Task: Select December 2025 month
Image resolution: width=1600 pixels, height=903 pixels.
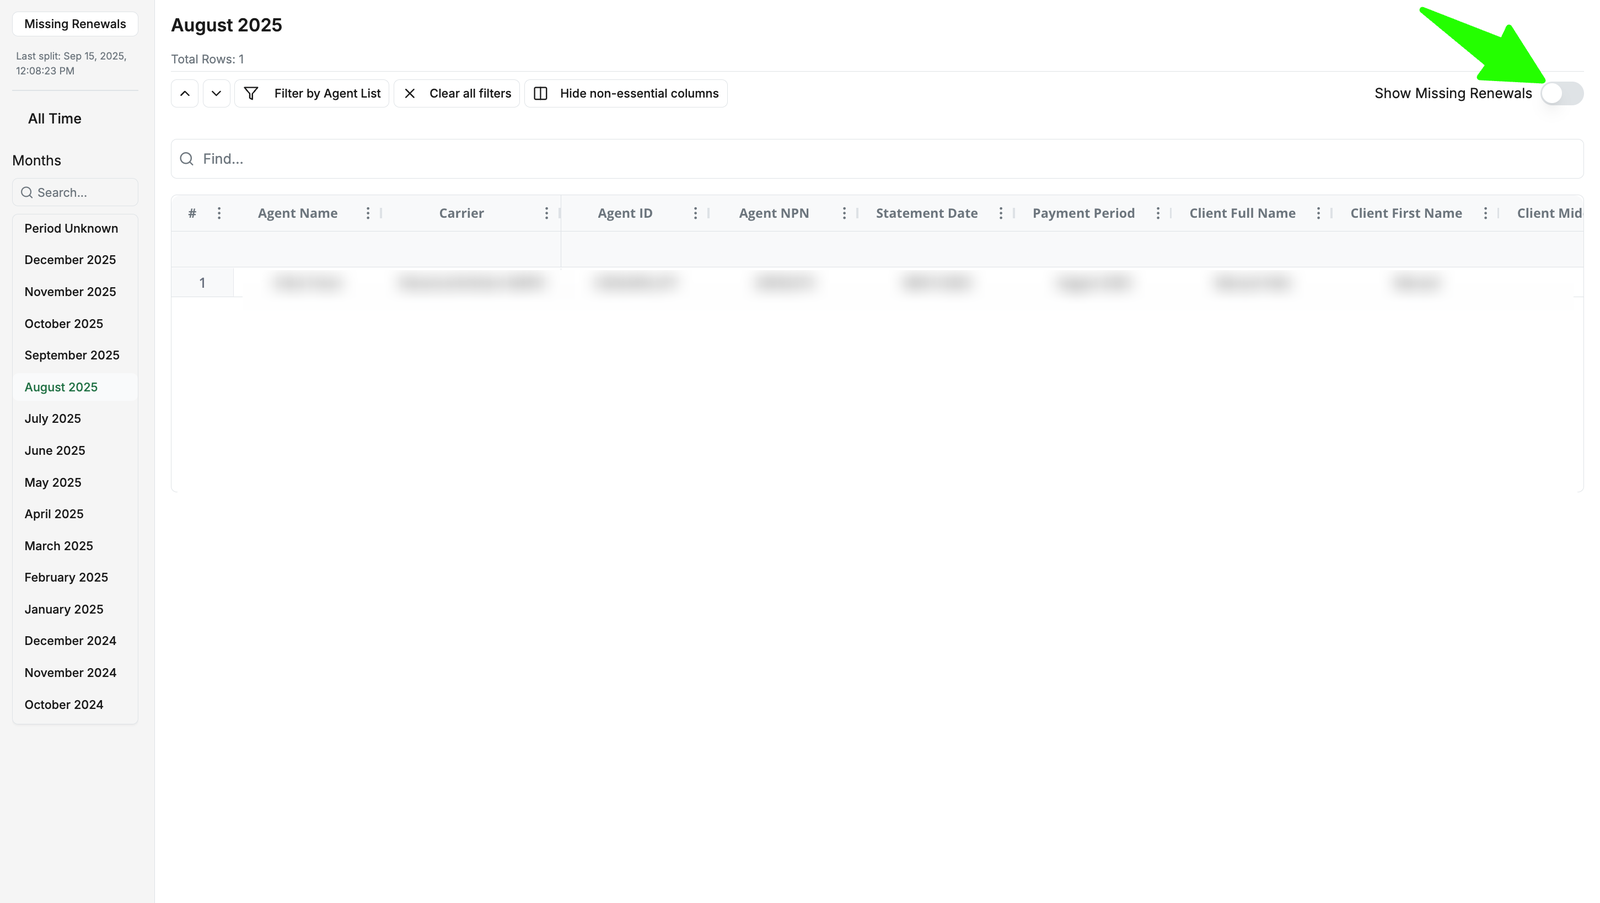Action: pyautogui.click(x=75, y=260)
